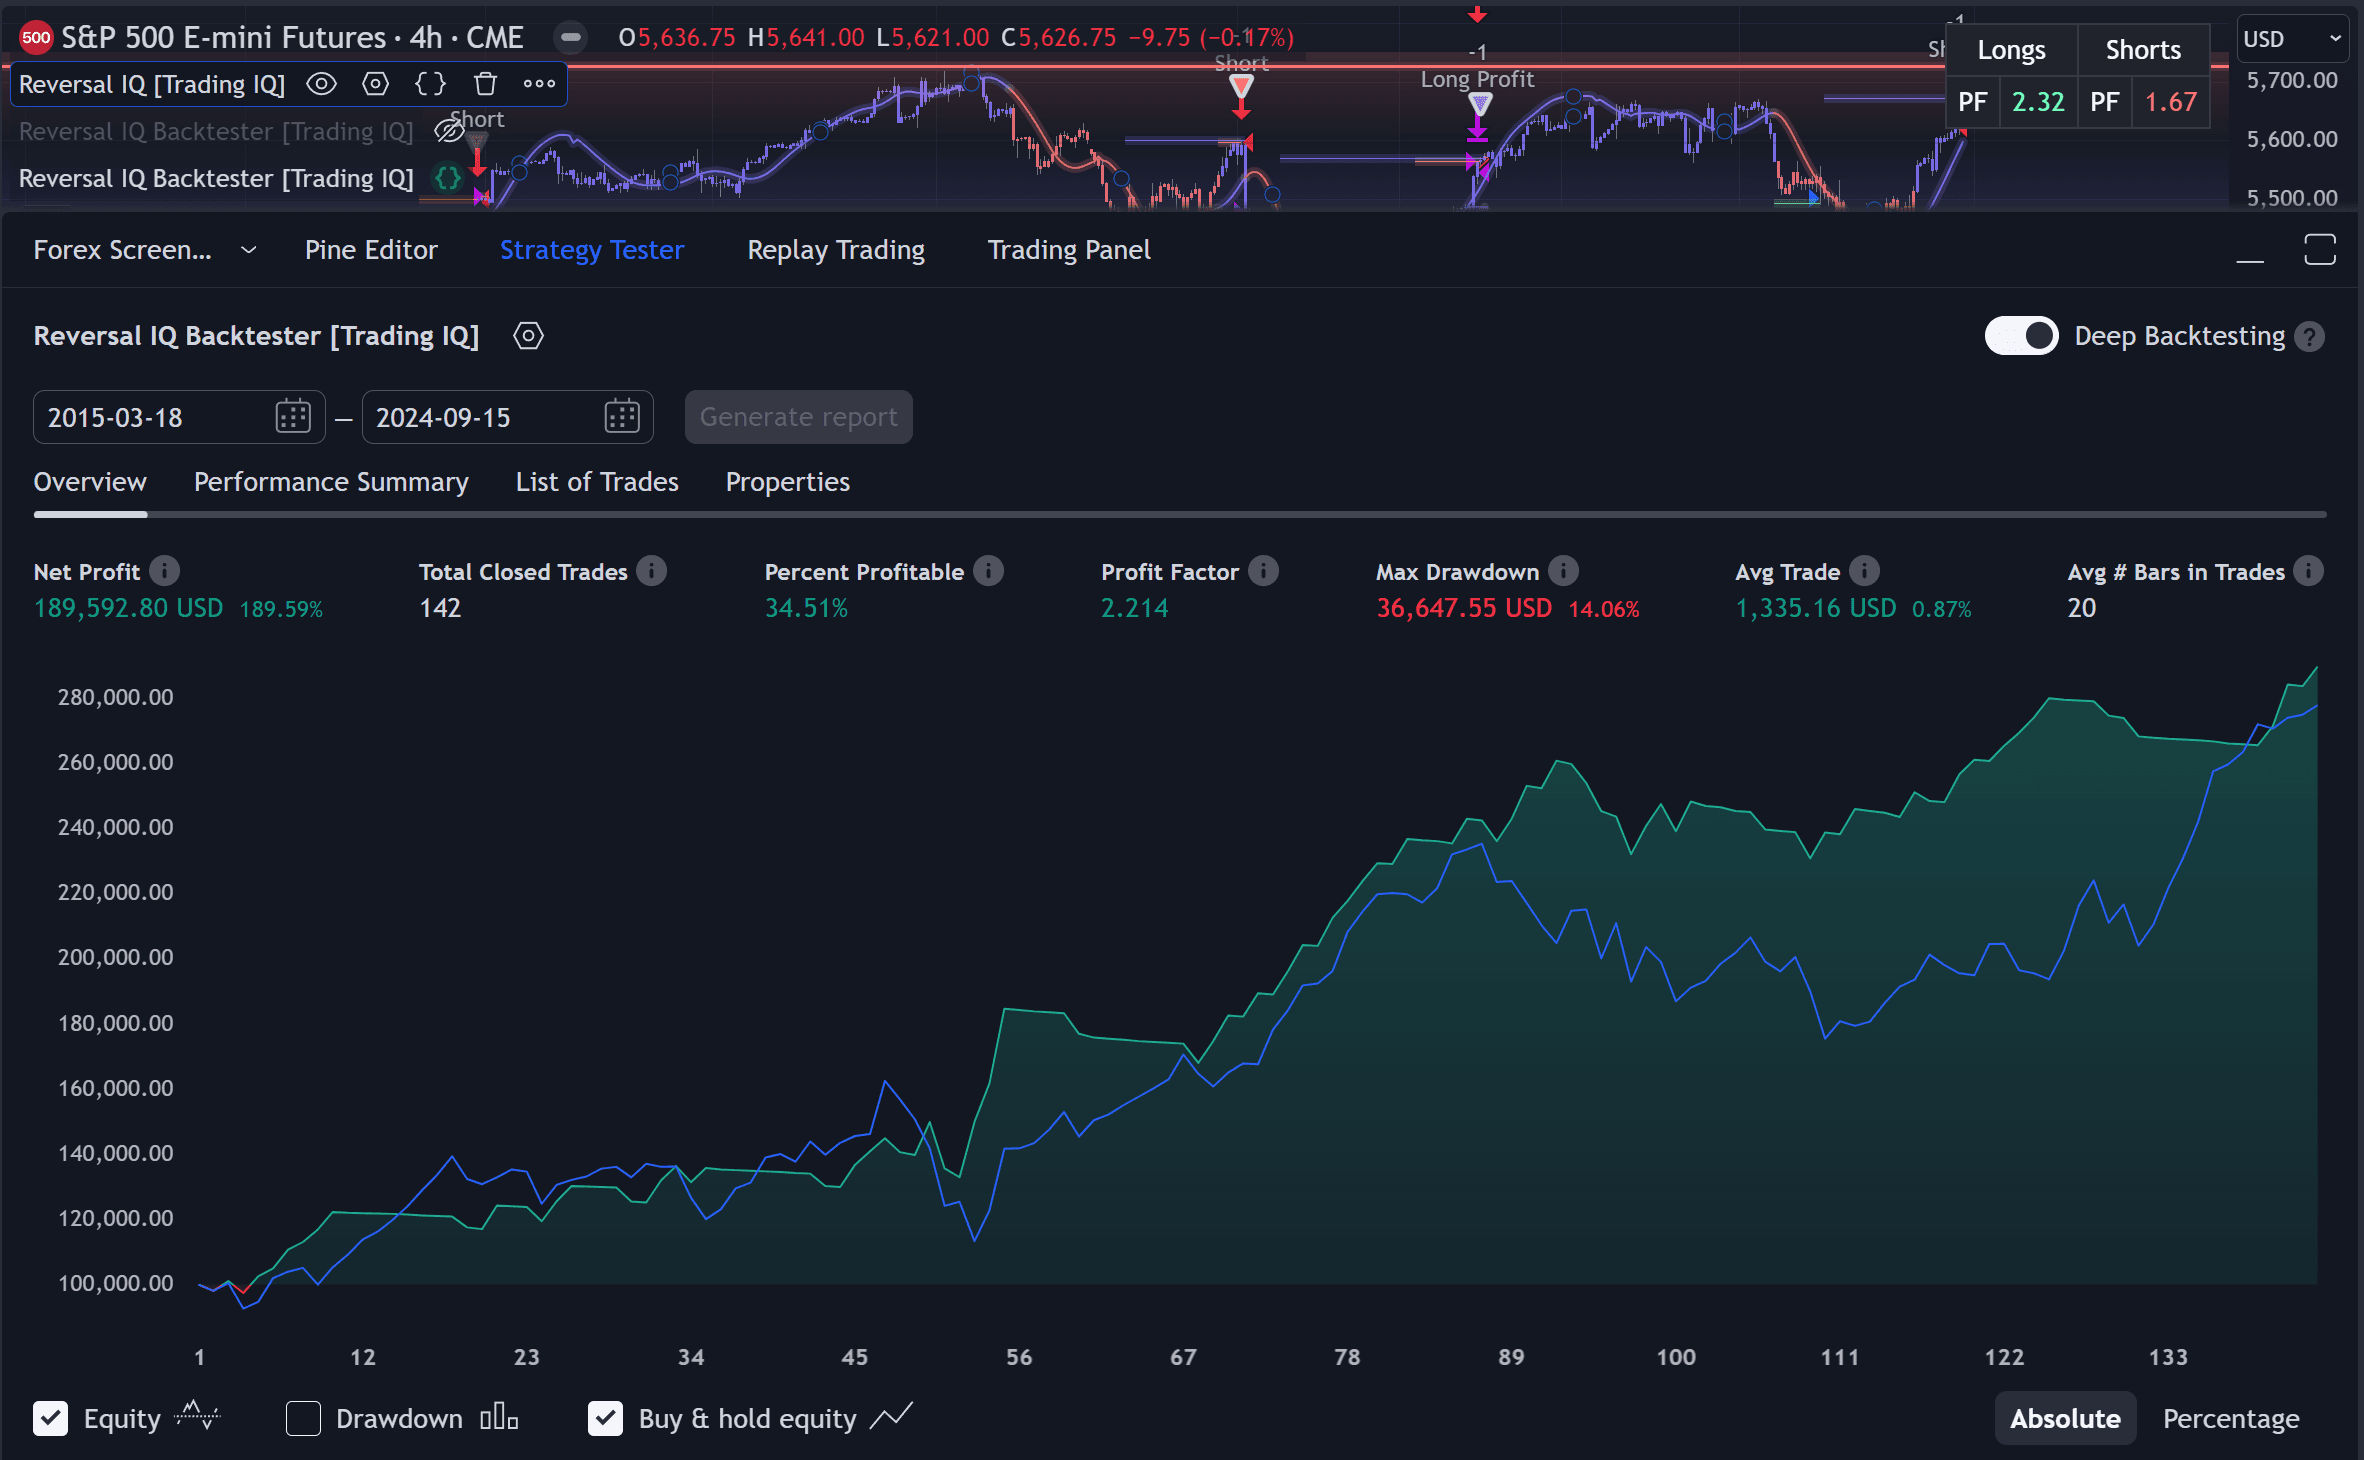The width and height of the screenshot is (2364, 1460).
Task: Show info for Profit Factor
Action: coord(1264,571)
